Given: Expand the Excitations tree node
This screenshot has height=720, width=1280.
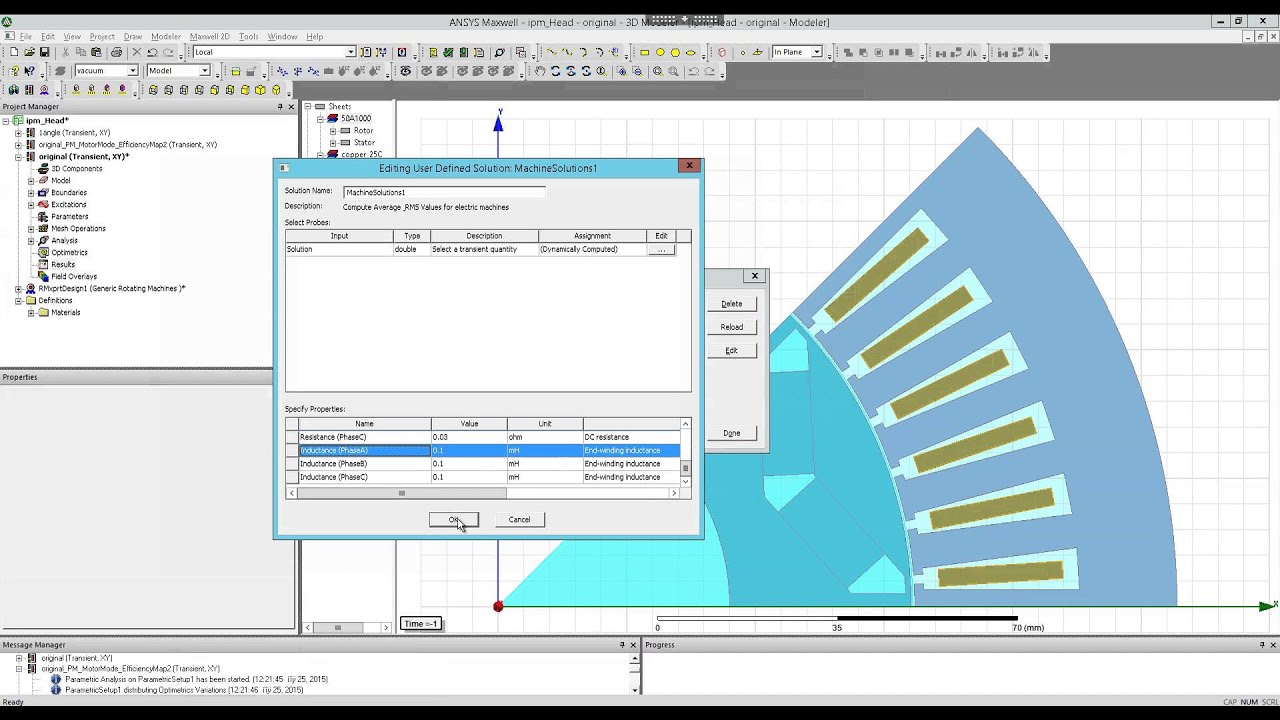Looking at the screenshot, I should pos(31,204).
